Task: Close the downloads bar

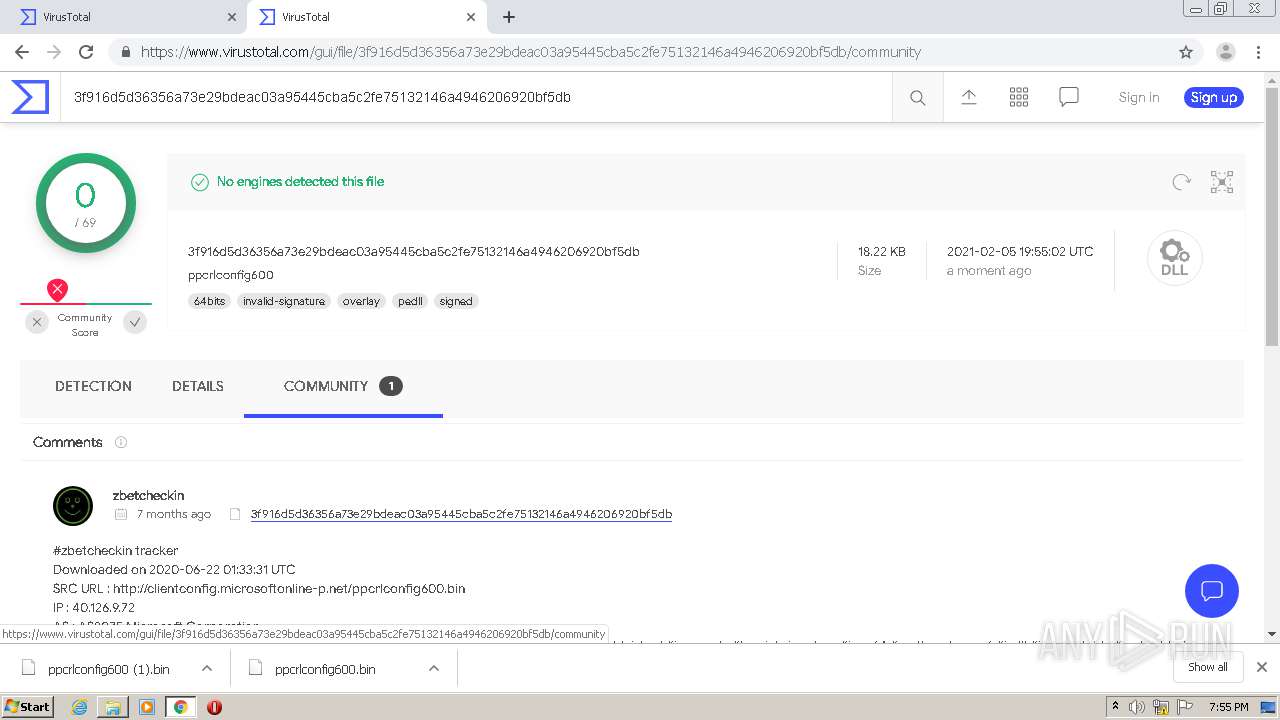Action: pyautogui.click(x=1262, y=667)
